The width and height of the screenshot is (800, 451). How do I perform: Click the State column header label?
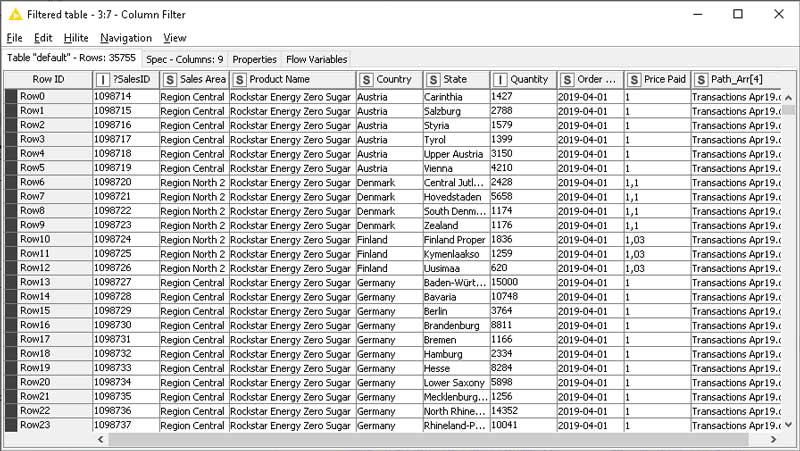455,80
